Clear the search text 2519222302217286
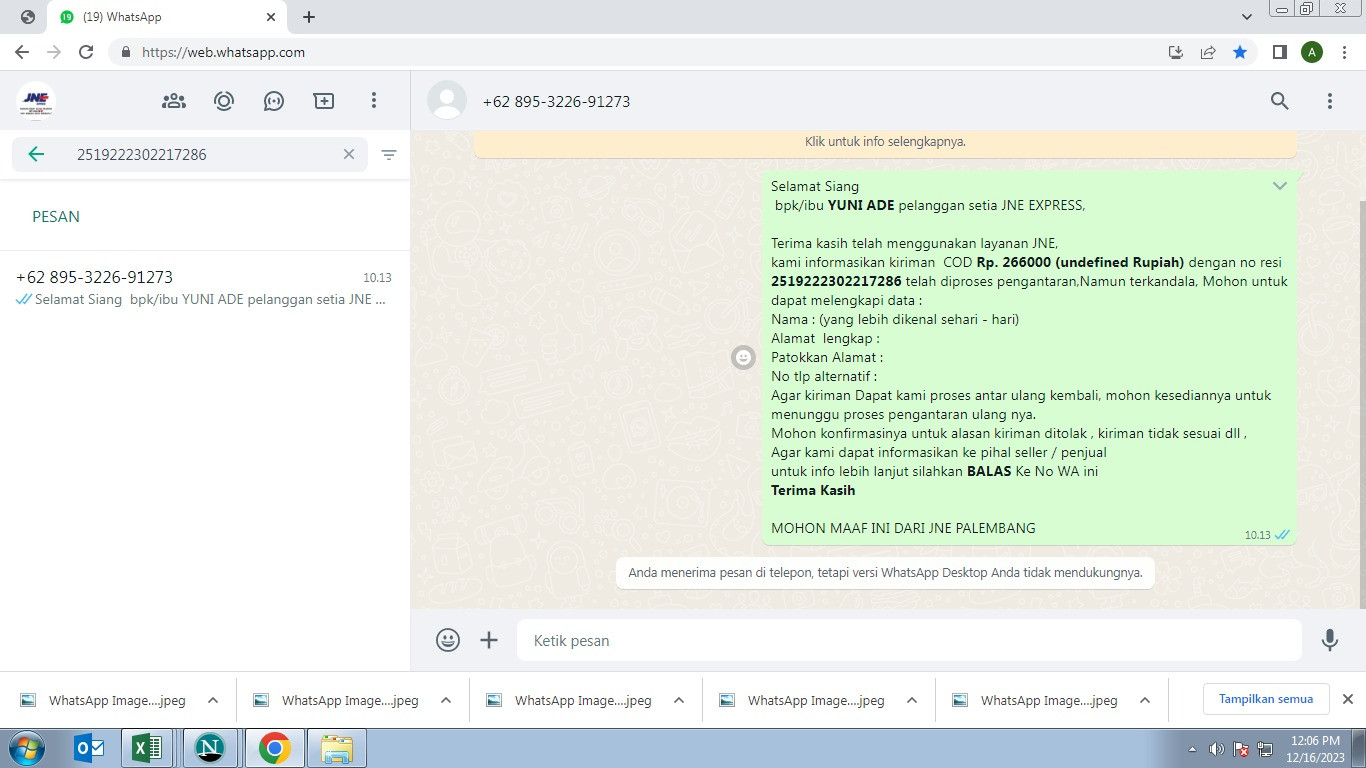The image size is (1366, 768). click(349, 154)
